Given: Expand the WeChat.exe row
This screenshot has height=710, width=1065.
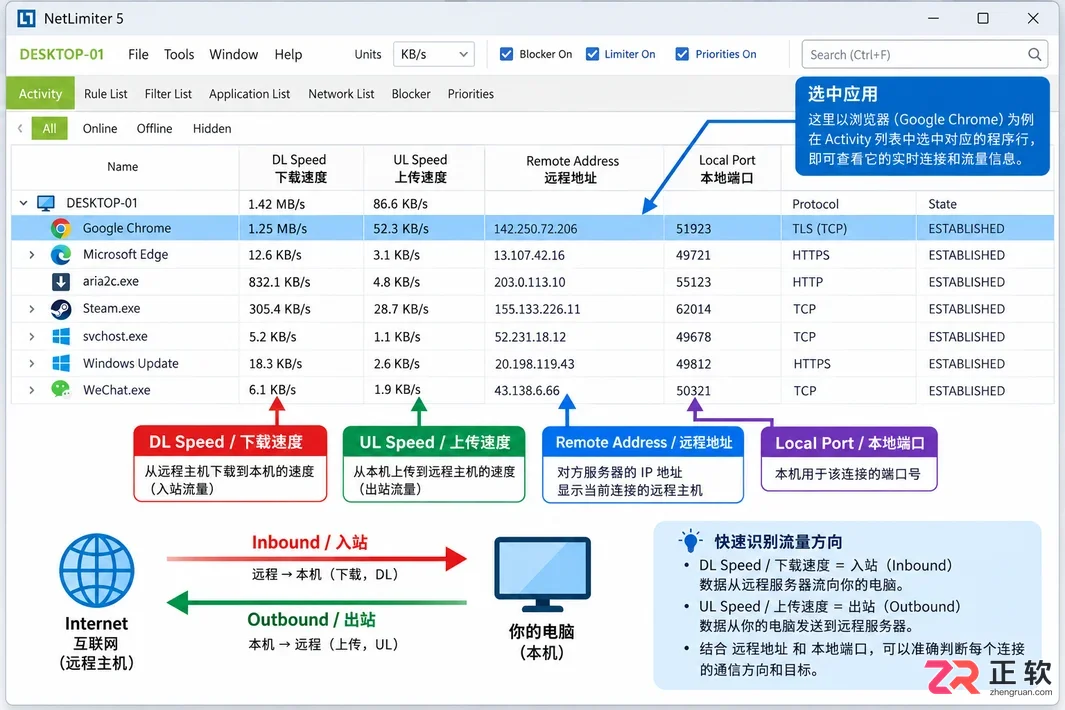Looking at the screenshot, I should [31, 390].
